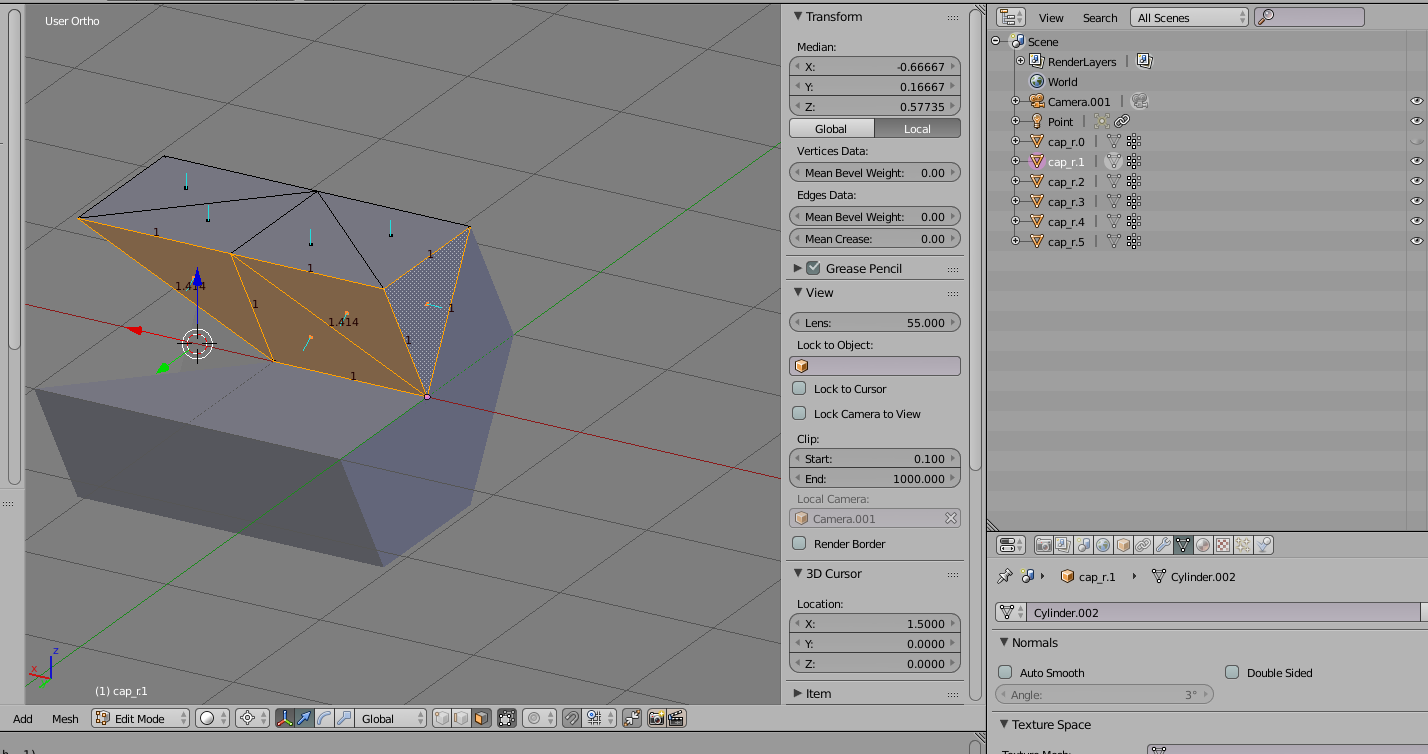Select the scale manipulator icon
Image resolution: width=1428 pixels, height=754 pixels.
point(344,718)
